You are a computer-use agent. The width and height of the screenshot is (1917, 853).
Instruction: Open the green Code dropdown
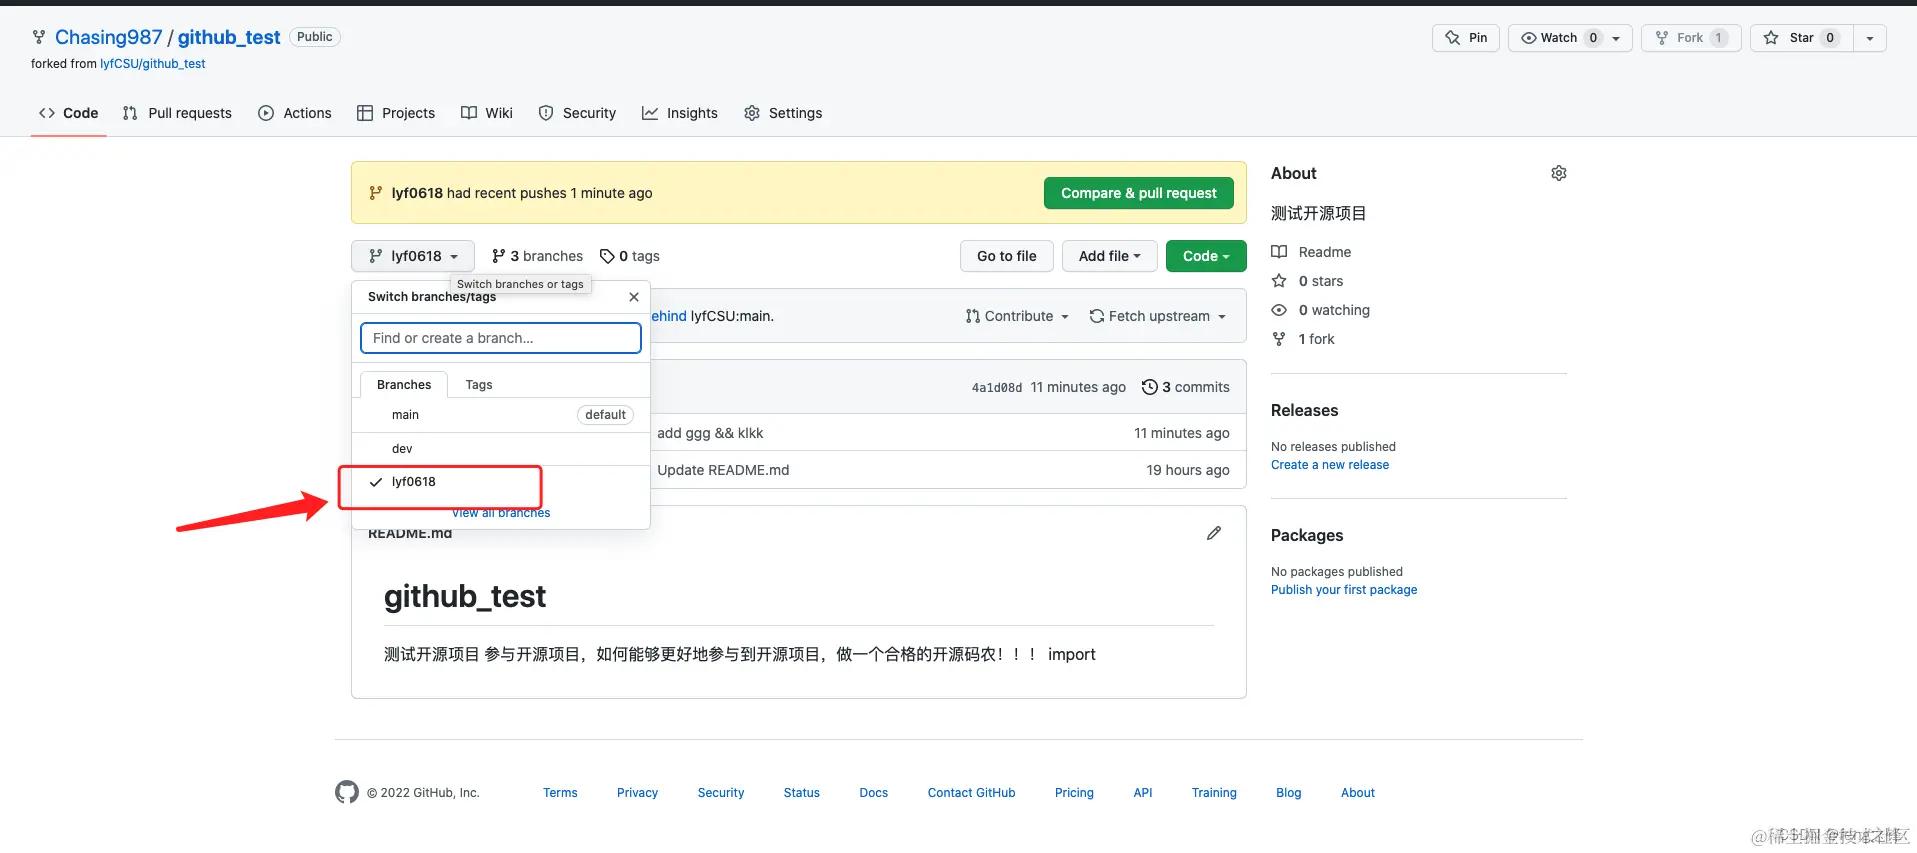click(1206, 256)
